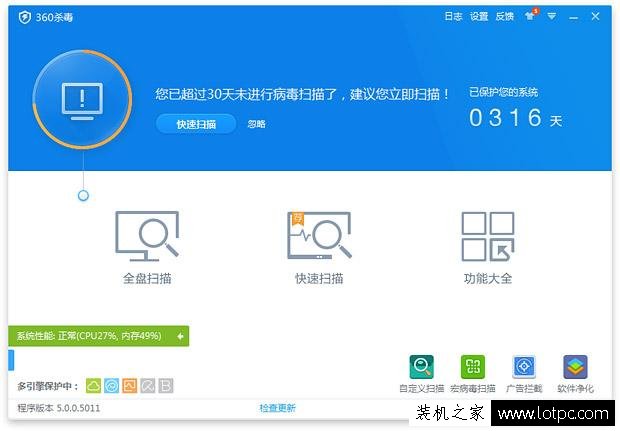Click the 系统性能 status green bar
The height and width of the screenshot is (431, 620).
point(98,336)
